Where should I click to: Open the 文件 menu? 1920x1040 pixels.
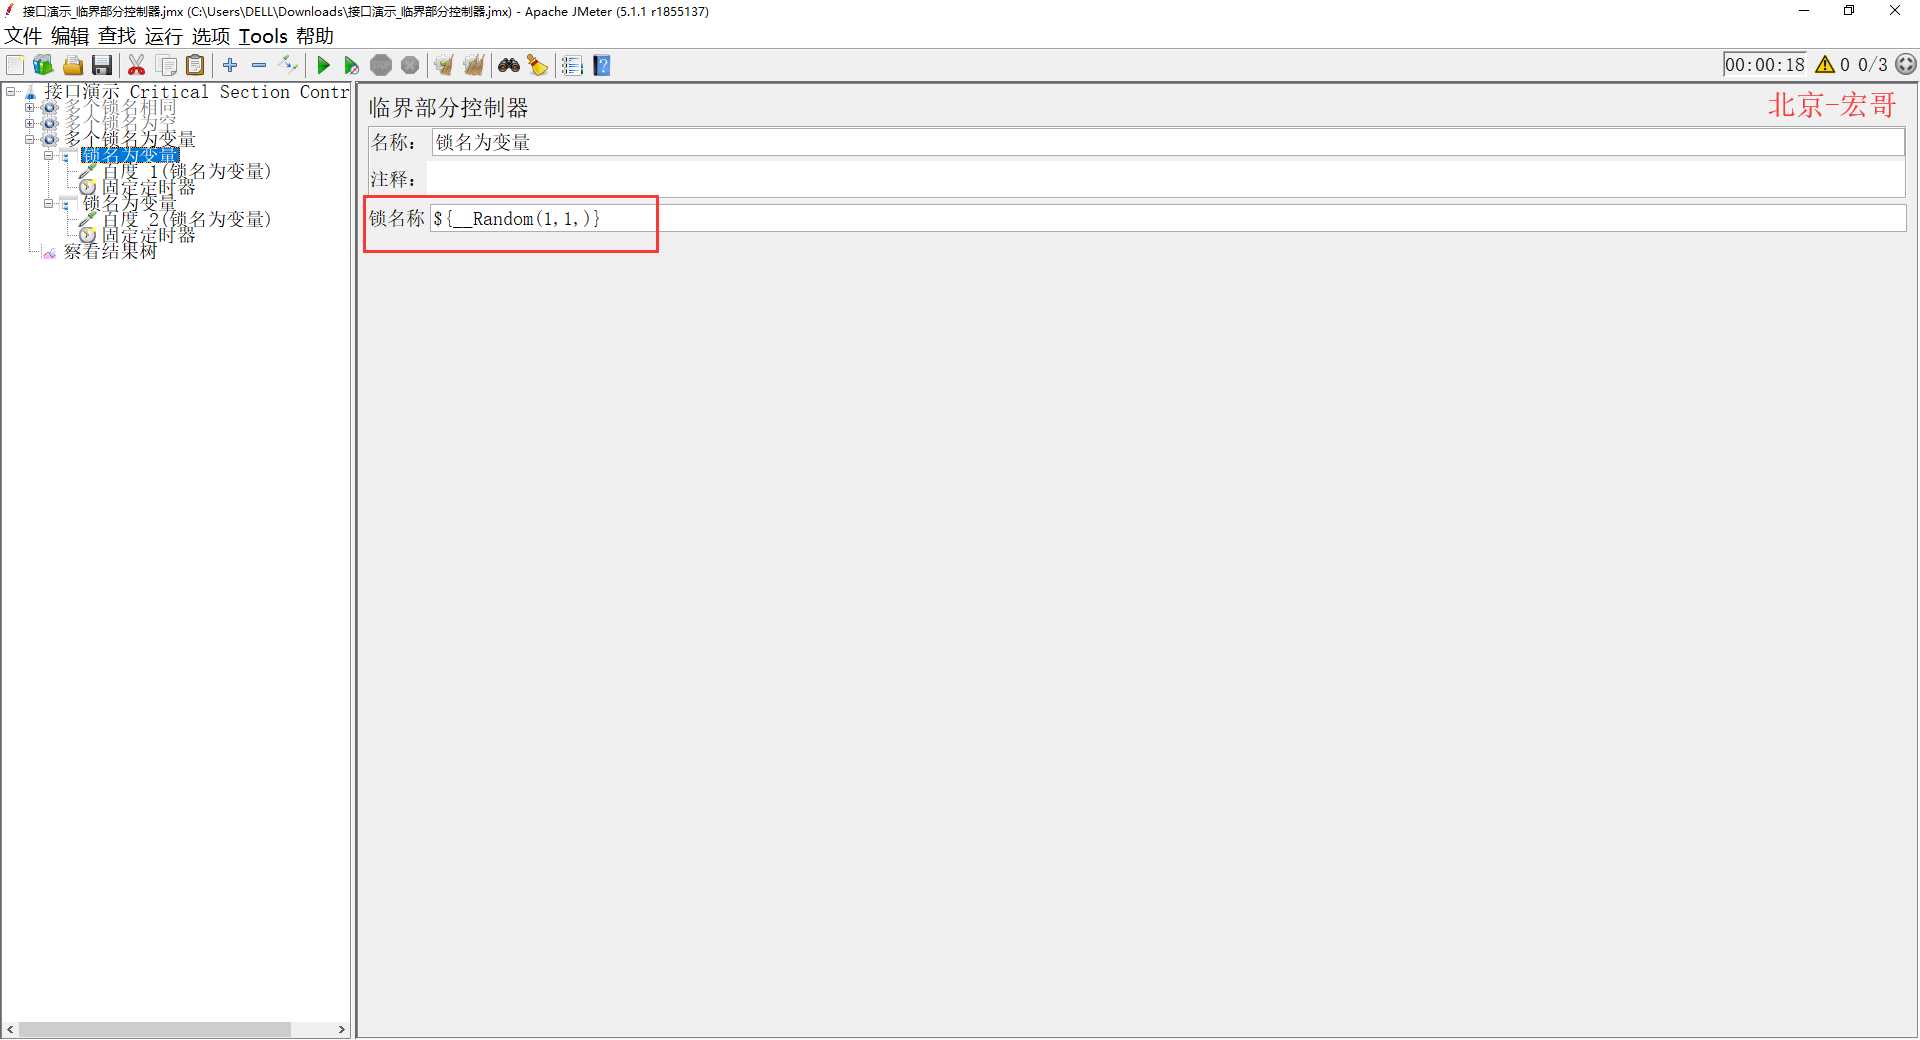(23, 36)
